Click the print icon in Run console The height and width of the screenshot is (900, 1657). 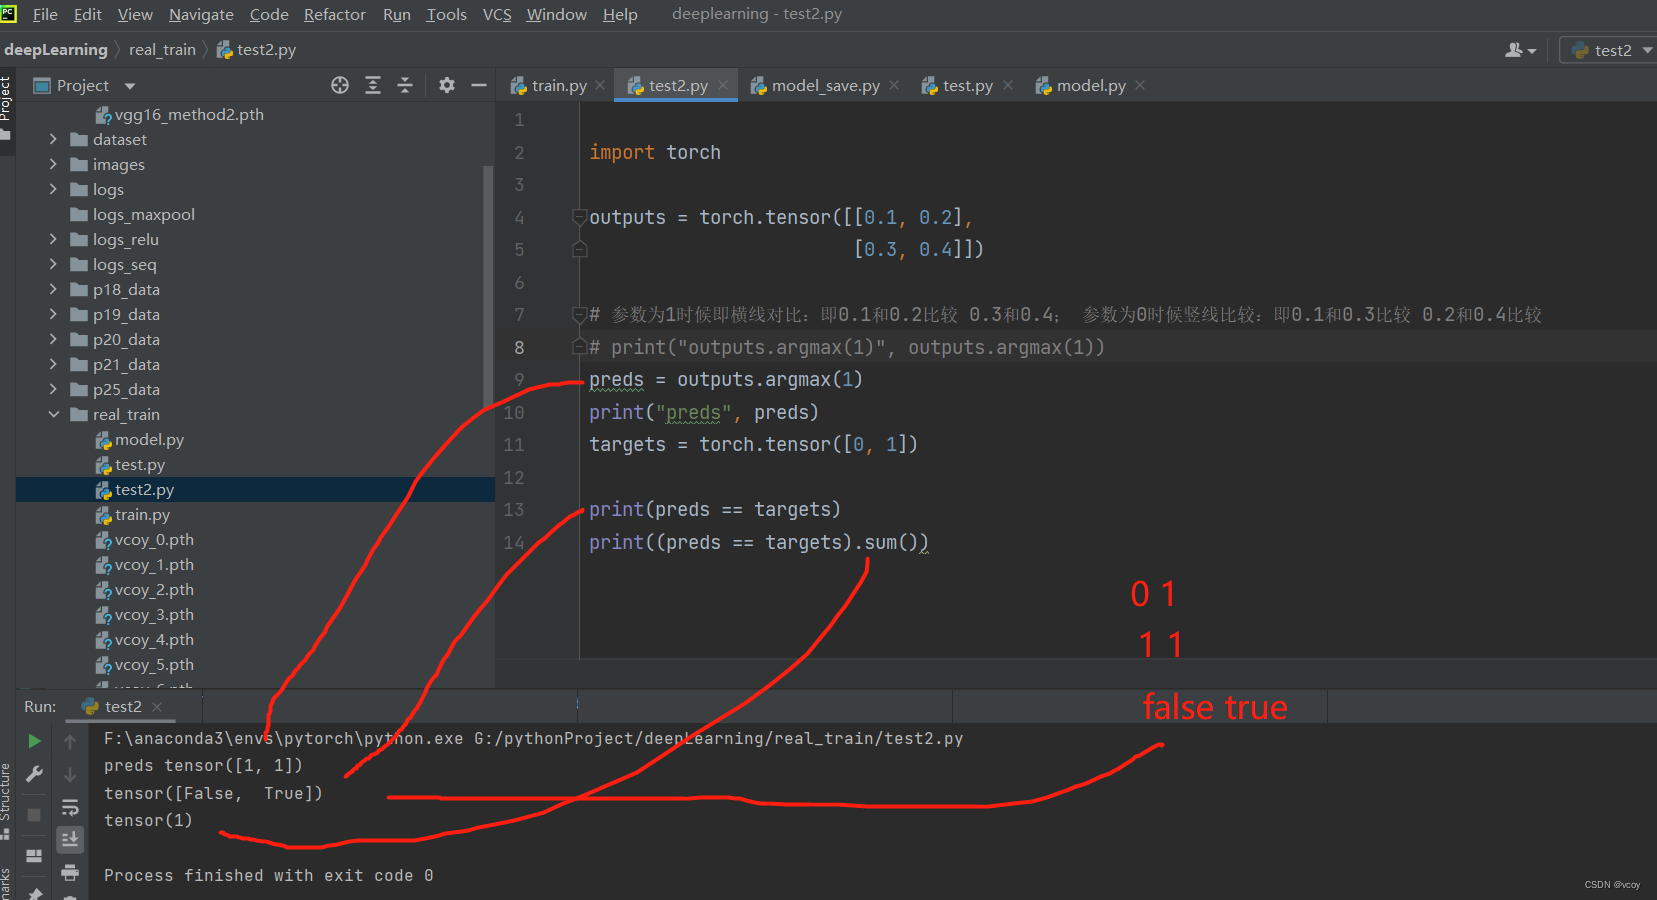pos(70,873)
